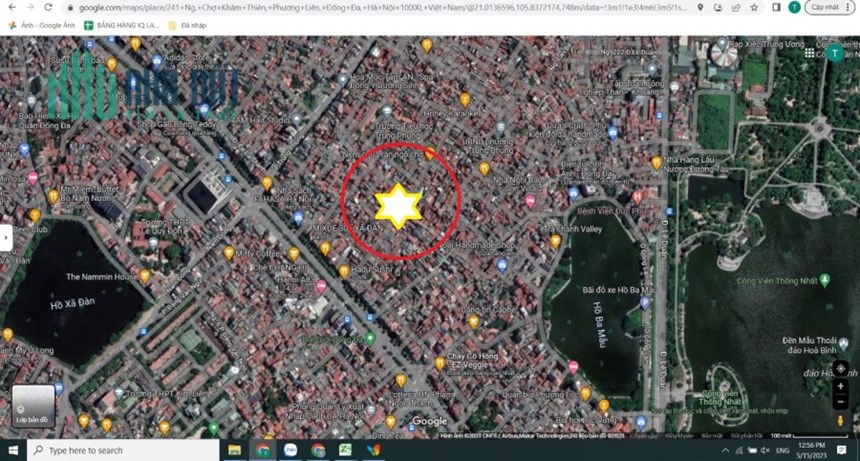
Task: Click the Google logo on the map
Action: point(429,421)
